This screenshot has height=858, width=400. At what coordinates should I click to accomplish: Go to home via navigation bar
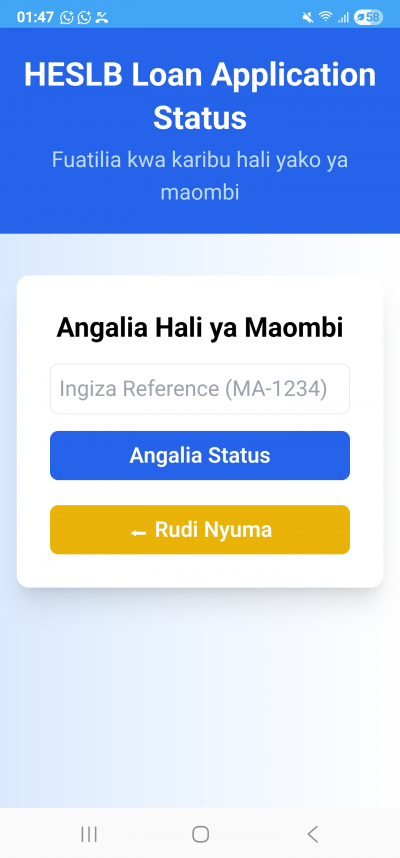coord(200,834)
